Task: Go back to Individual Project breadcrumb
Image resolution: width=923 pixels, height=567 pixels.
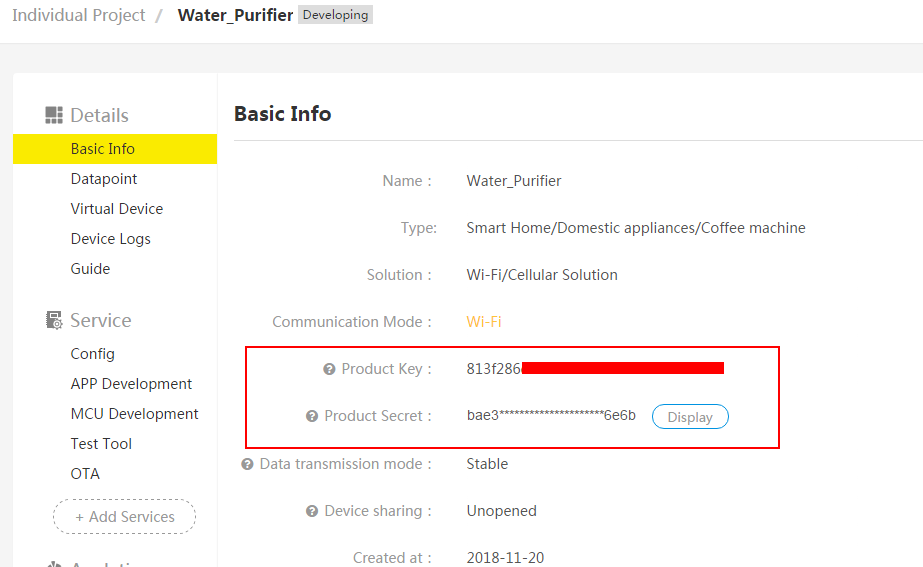Action: 78,16
